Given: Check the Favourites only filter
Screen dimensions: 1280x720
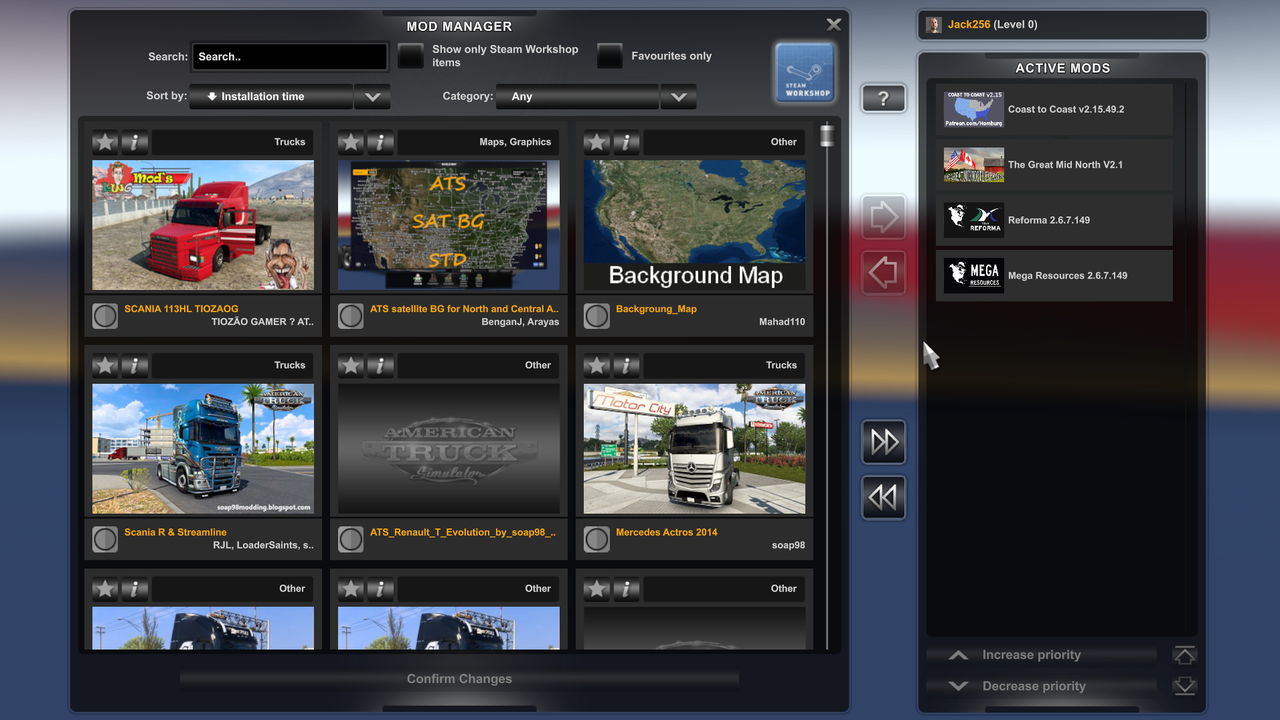Looking at the screenshot, I should pos(610,57).
